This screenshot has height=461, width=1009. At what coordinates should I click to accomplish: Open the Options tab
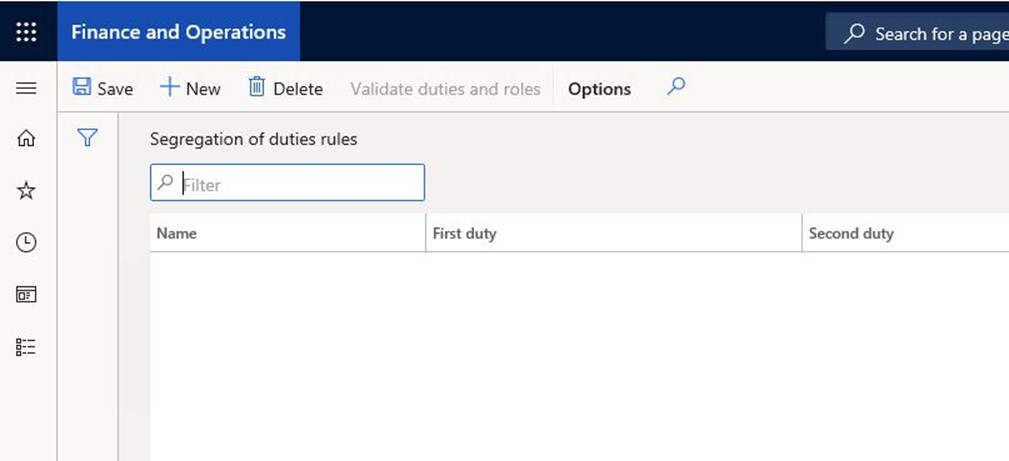[599, 89]
